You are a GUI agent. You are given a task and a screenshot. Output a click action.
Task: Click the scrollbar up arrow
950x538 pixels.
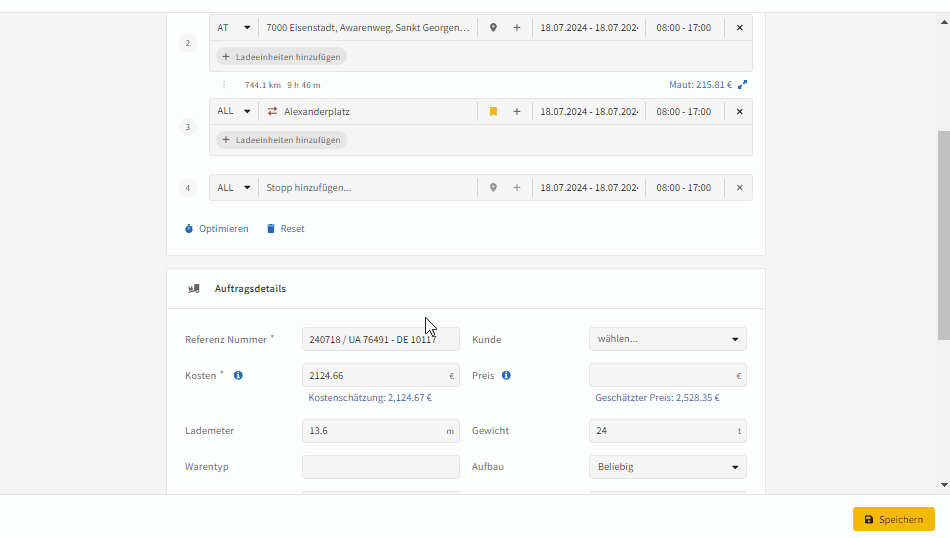tap(944, 22)
